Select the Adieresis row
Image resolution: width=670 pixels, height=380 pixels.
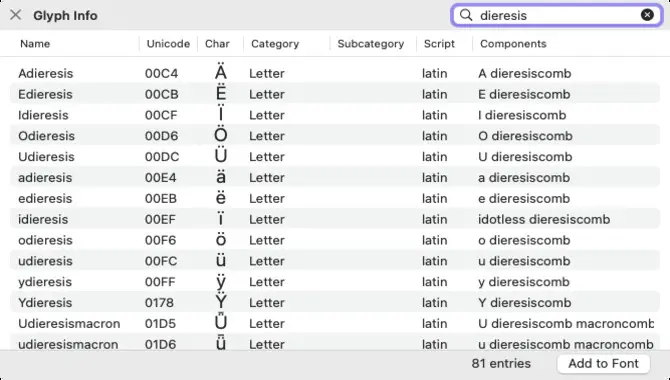pos(335,73)
